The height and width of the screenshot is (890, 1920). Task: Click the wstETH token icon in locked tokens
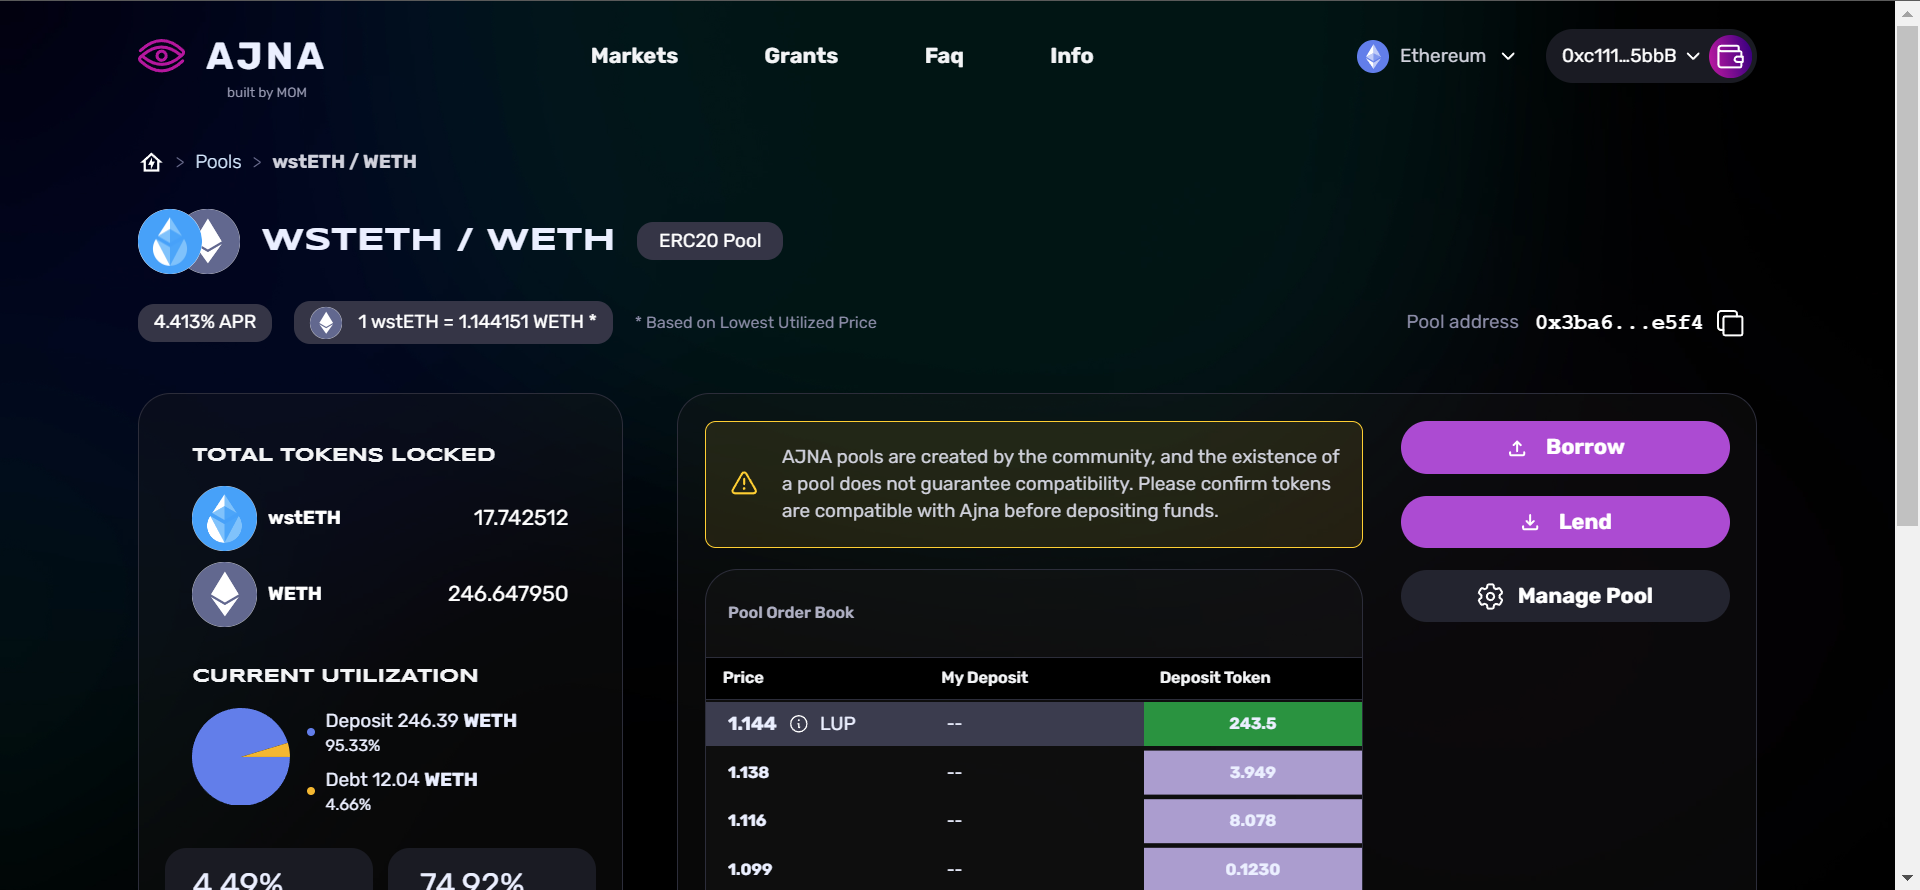pos(224,518)
